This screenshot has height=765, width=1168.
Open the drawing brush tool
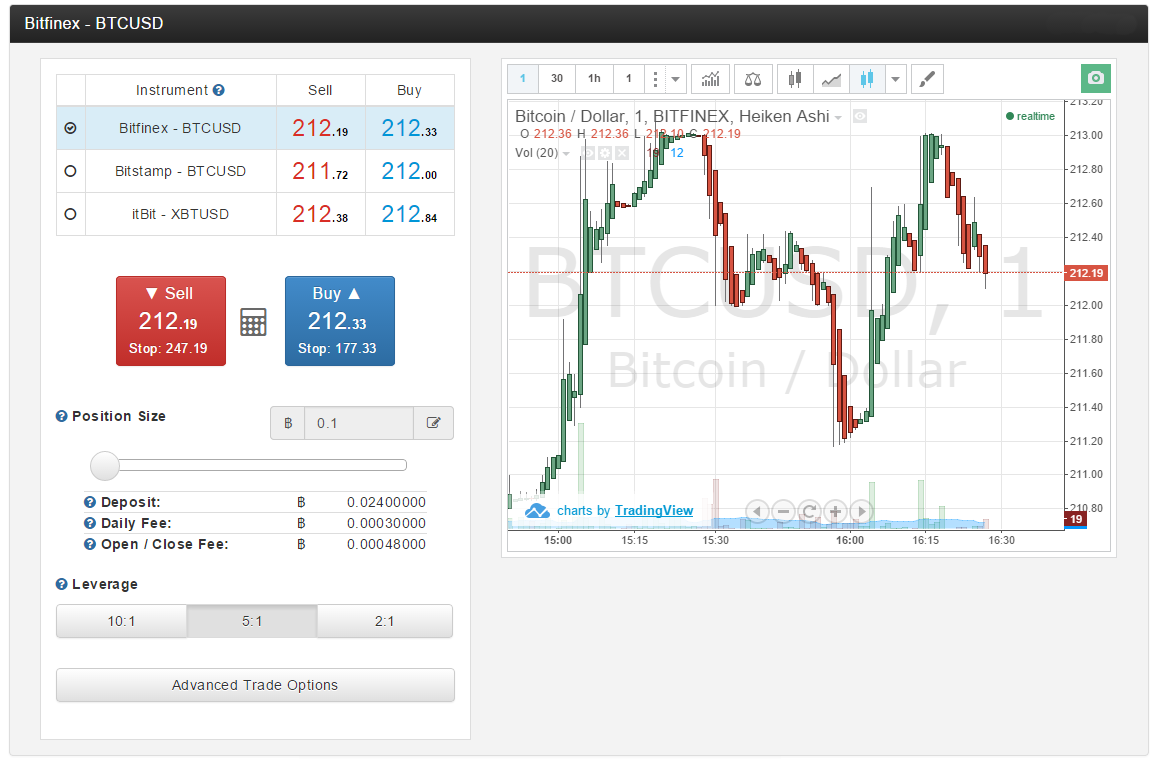(x=927, y=79)
